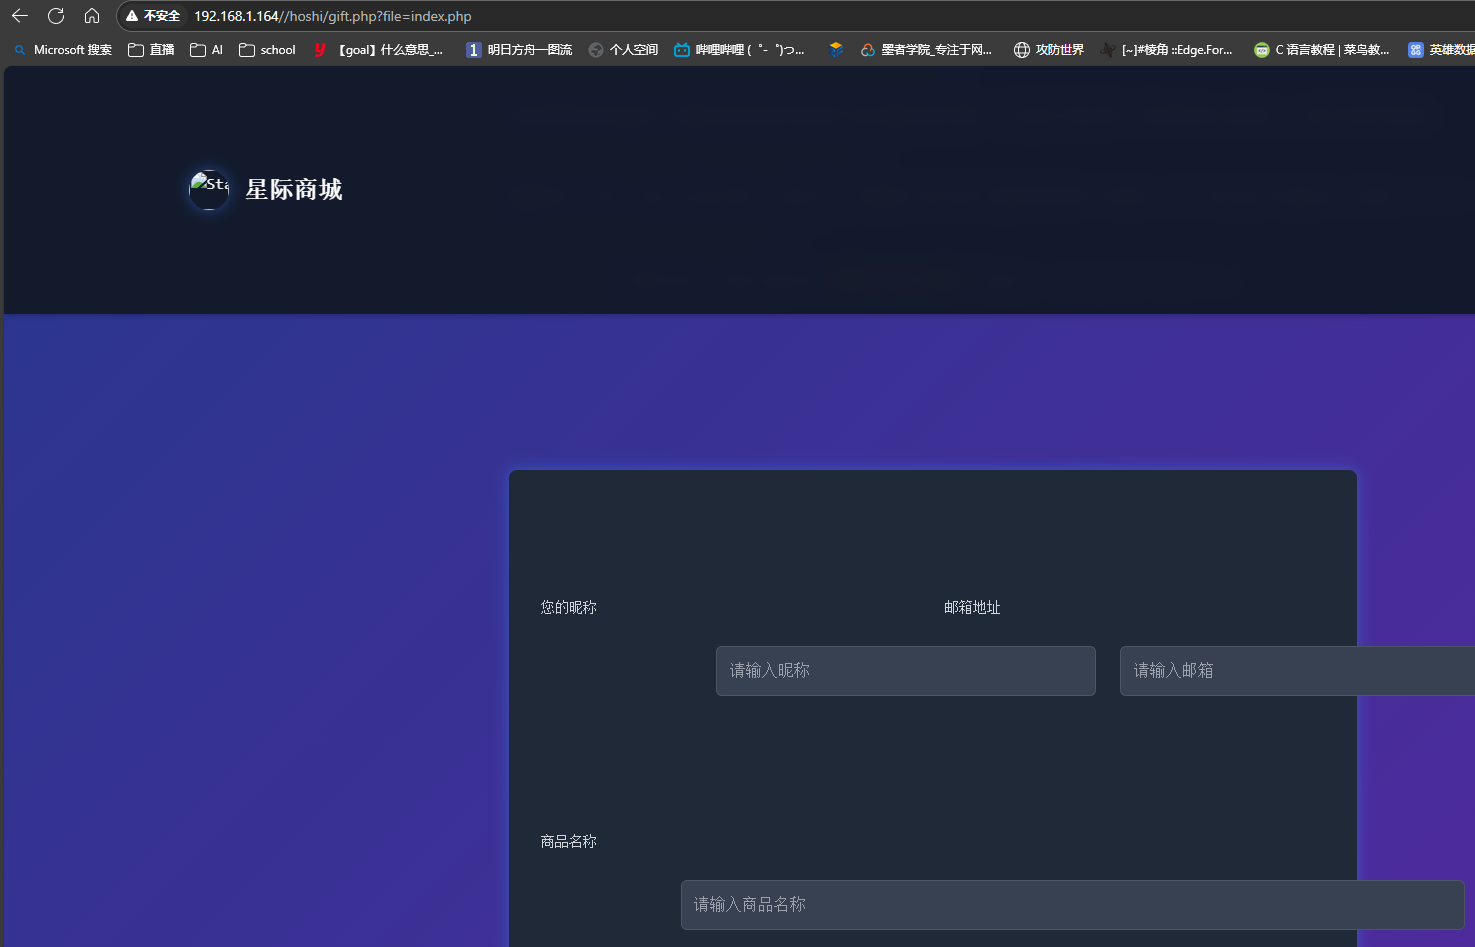The image size is (1475, 947).
Task: Click the 请输入昵称 input field
Action: [x=904, y=670]
